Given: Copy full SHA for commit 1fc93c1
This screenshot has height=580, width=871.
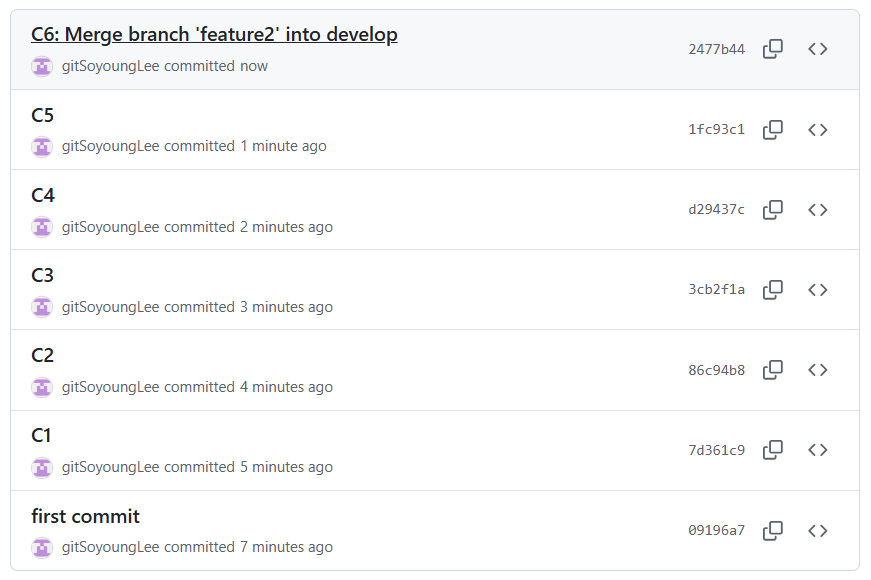Looking at the screenshot, I should pyautogui.click(x=772, y=130).
